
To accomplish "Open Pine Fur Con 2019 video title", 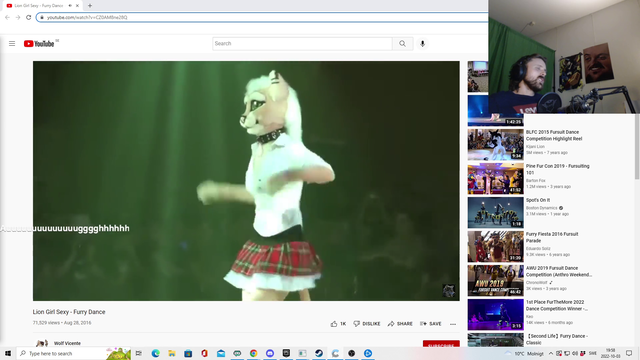I will (x=558, y=169).
